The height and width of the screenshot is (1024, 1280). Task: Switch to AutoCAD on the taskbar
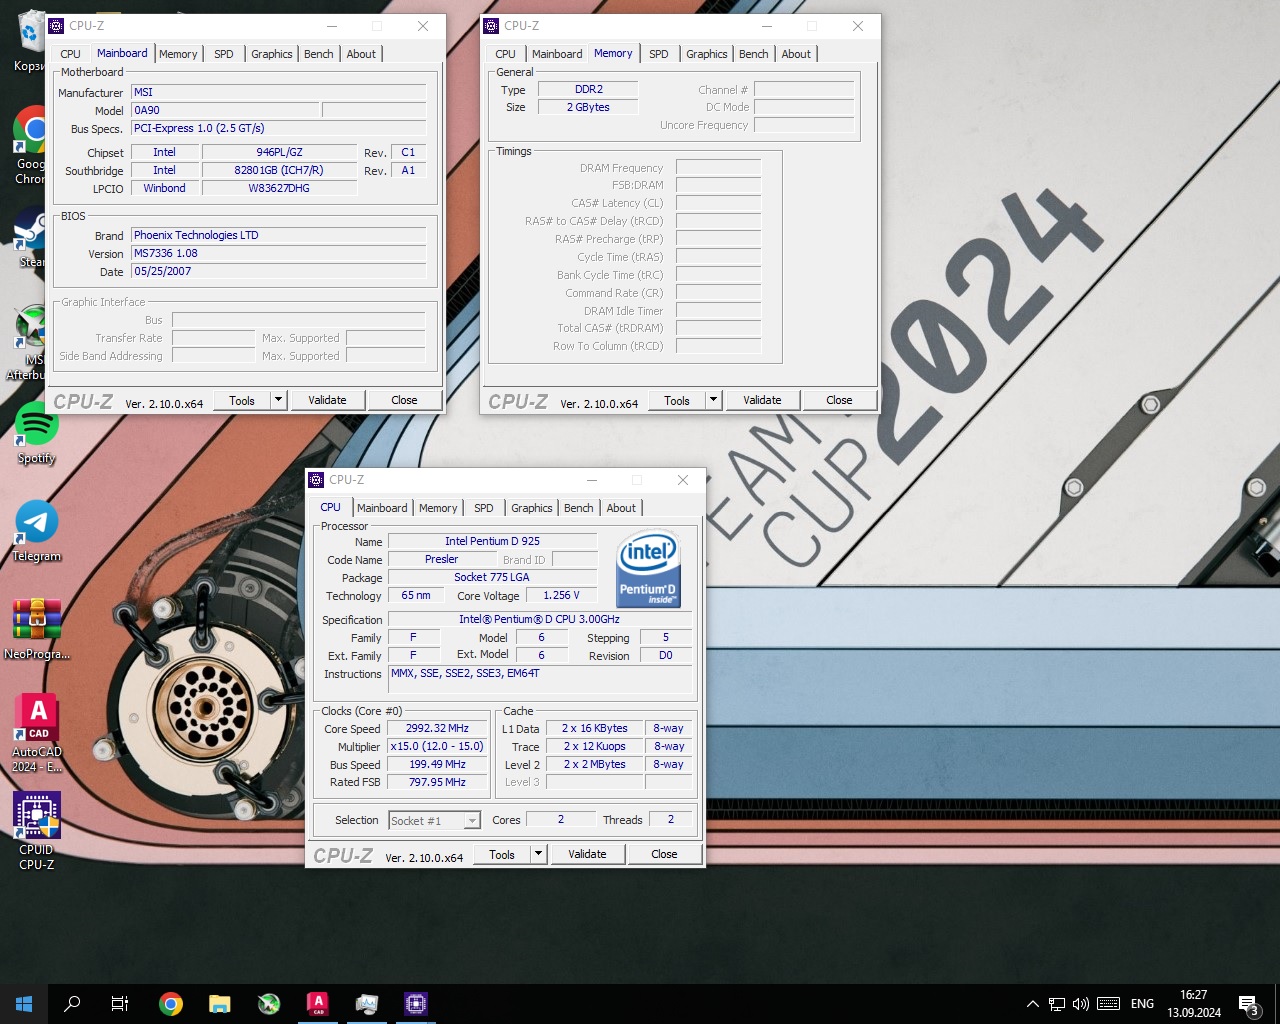[x=318, y=1004]
